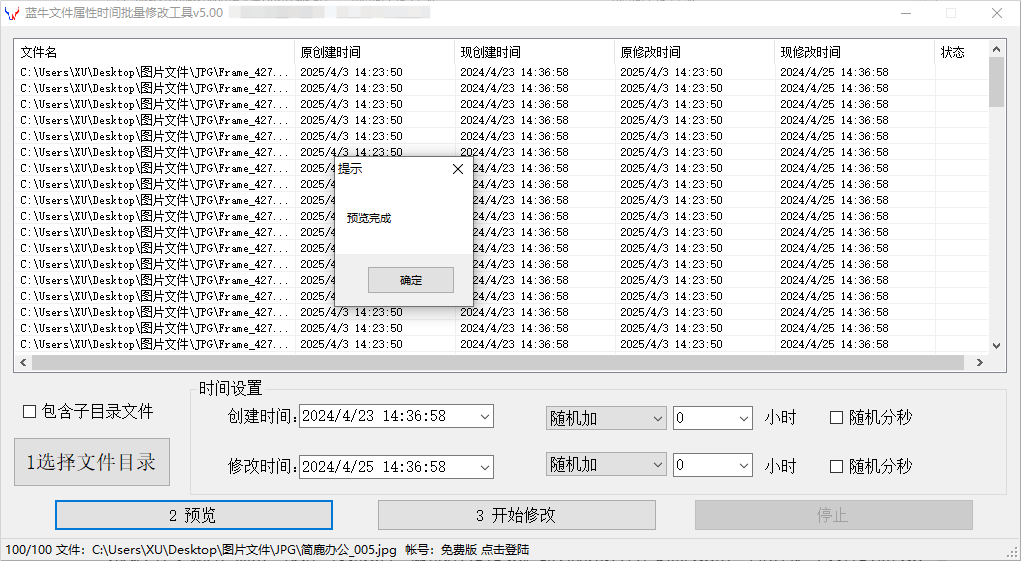The width and height of the screenshot is (1021, 561).
Task: Open 随机加 dropdown in creation time row
Action: tap(606, 418)
